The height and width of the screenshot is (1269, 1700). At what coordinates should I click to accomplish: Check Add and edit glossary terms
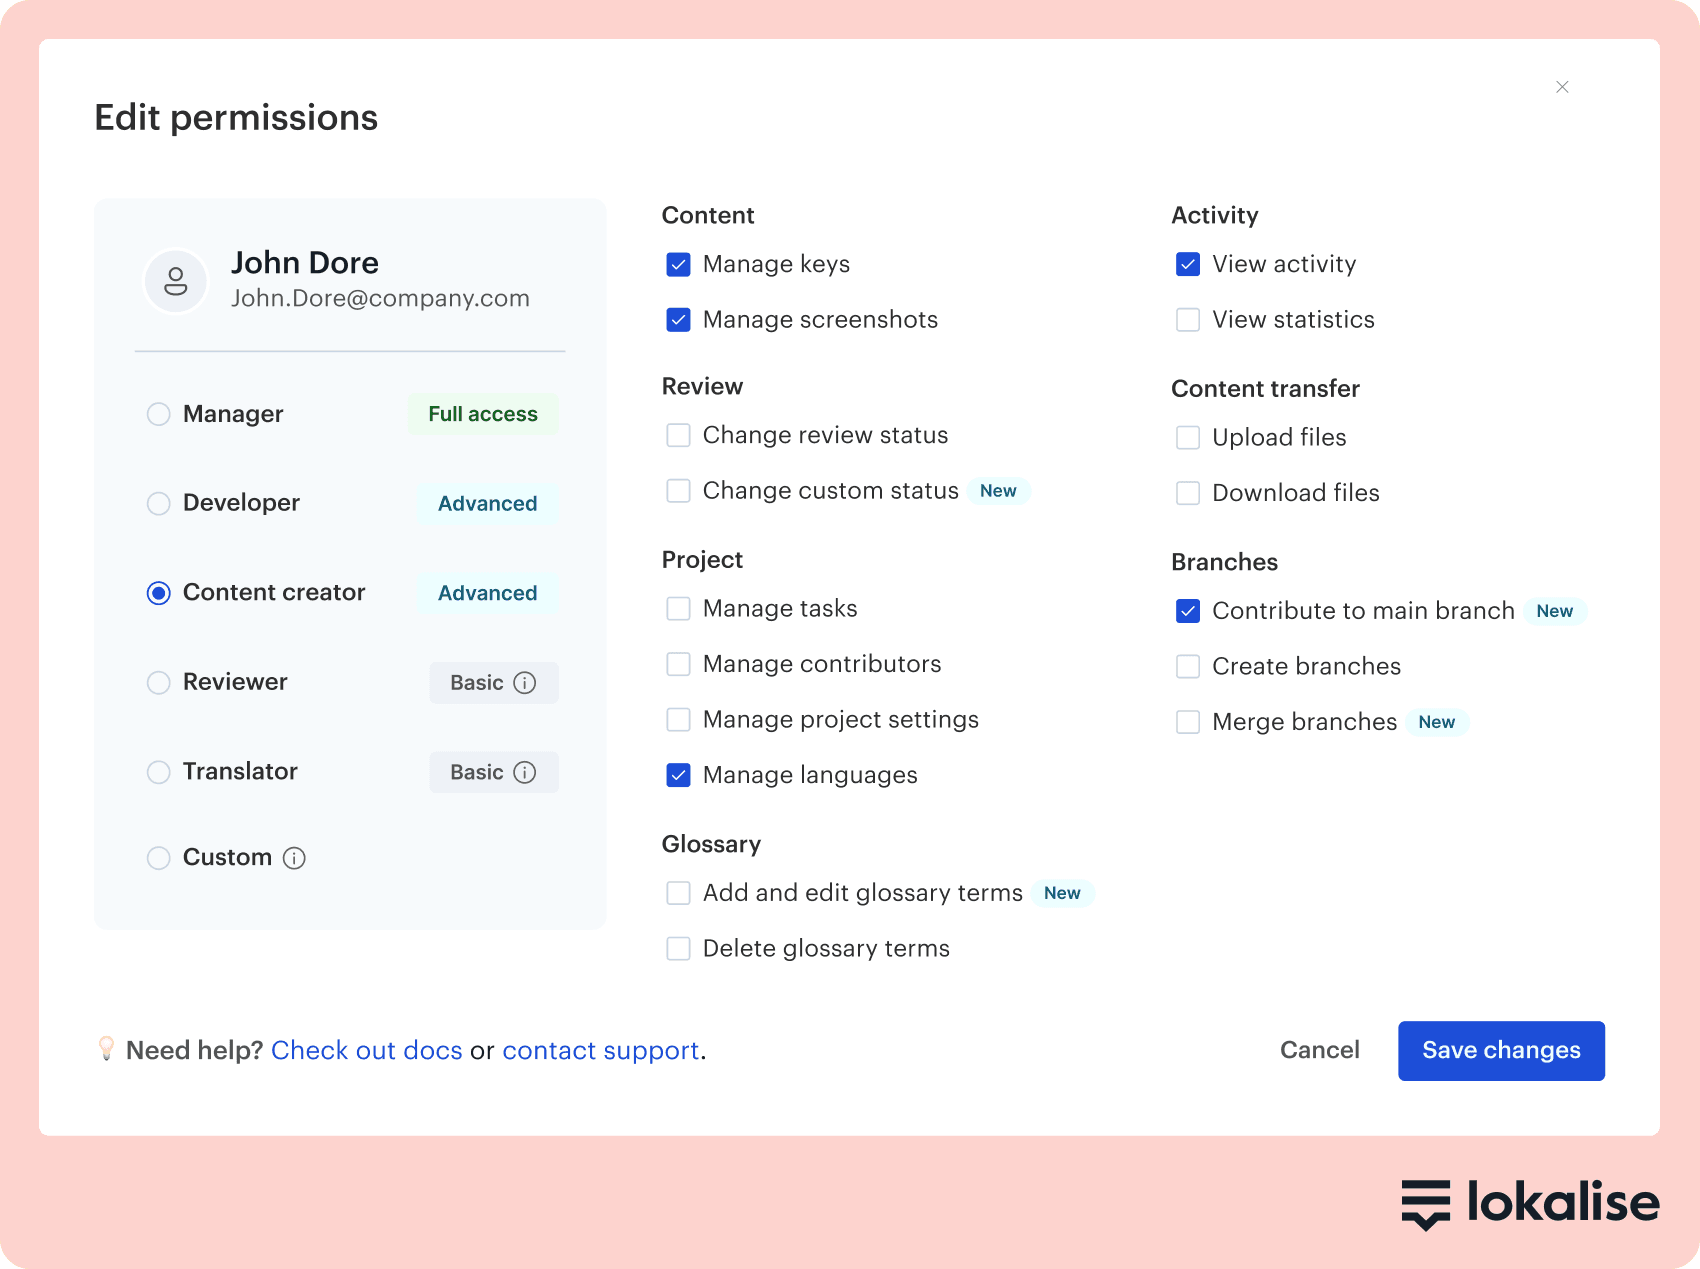[678, 893]
